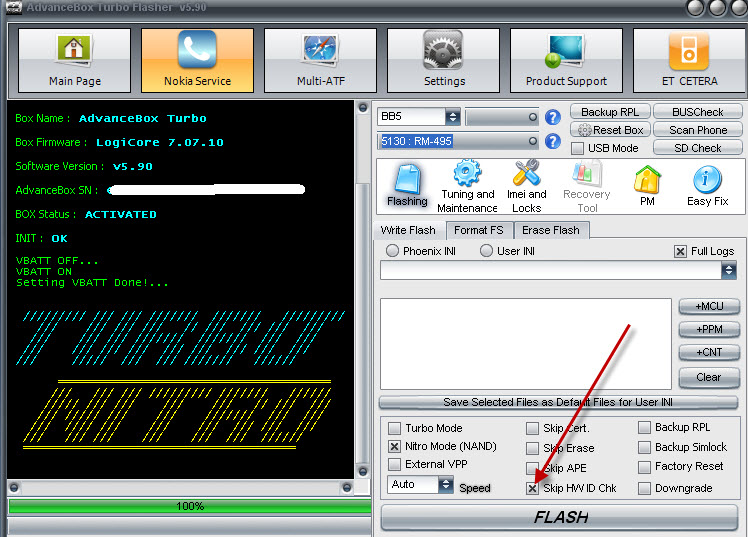Click log panel horizontal scrollbar left knob
Screen dimensions: 748x537
coord(14,487)
